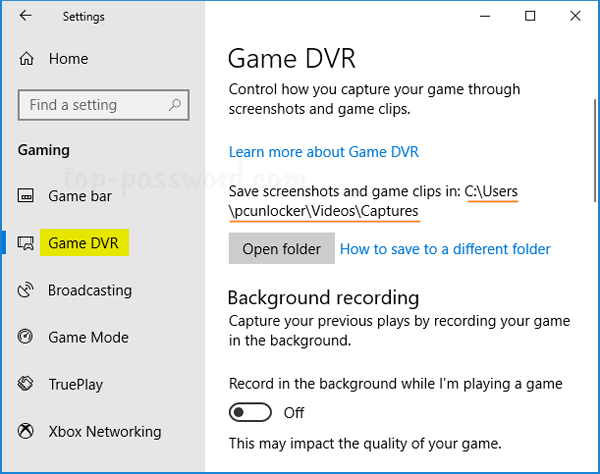Open Learn more about Game DVR link
The height and width of the screenshot is (474, 600).
point(323,152)
